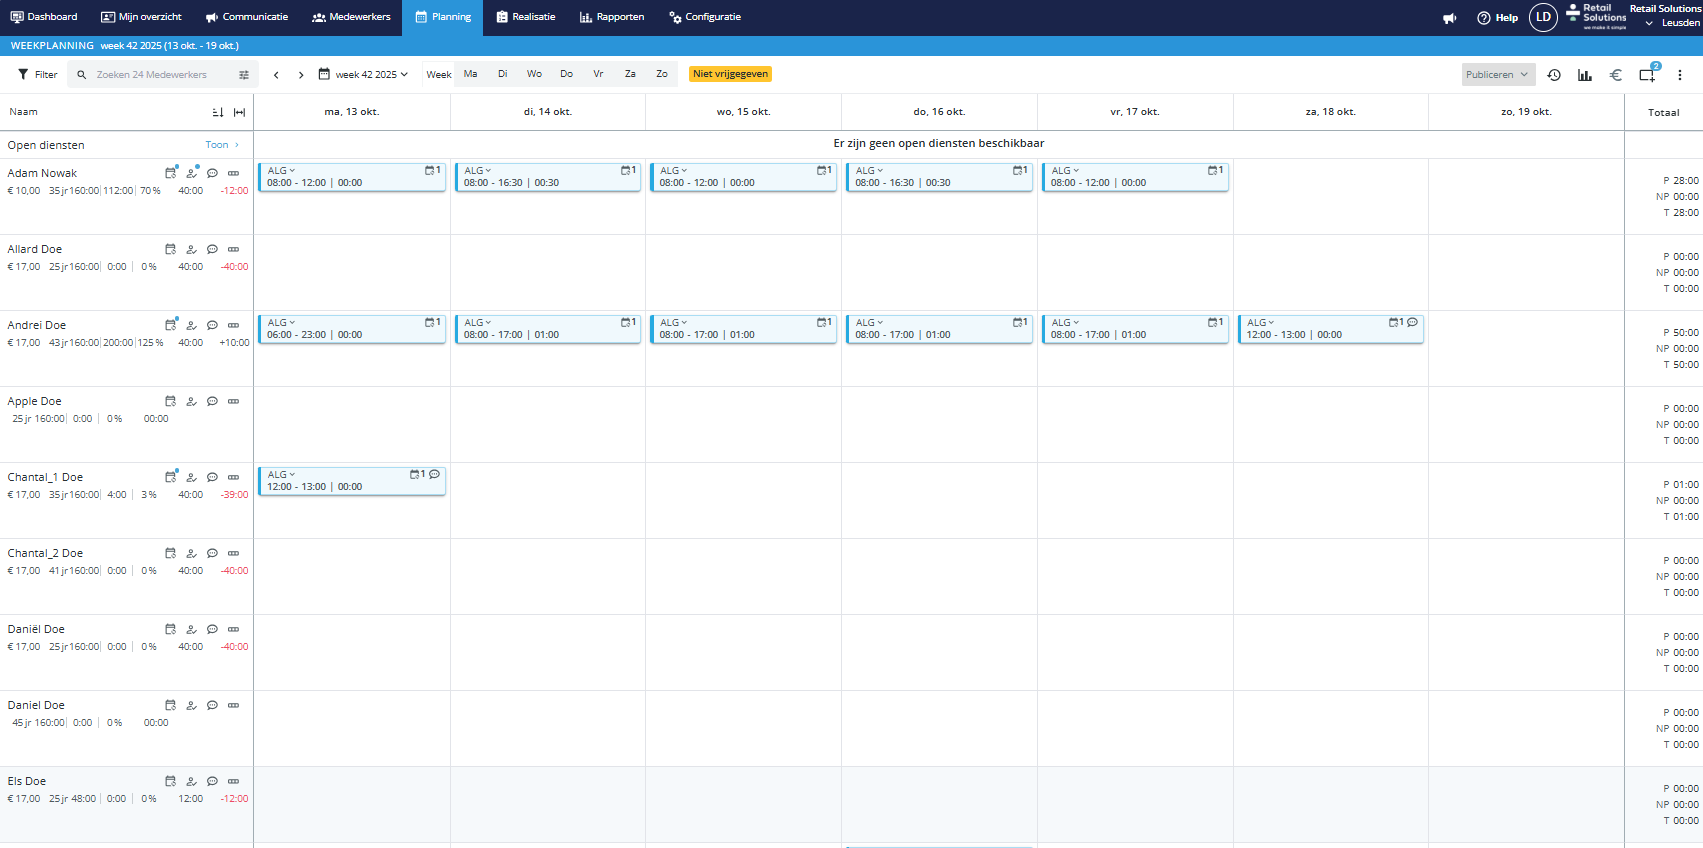Open the Filter panel
The height and width of the screenshot is (848, 1703).
coord(38,75)
